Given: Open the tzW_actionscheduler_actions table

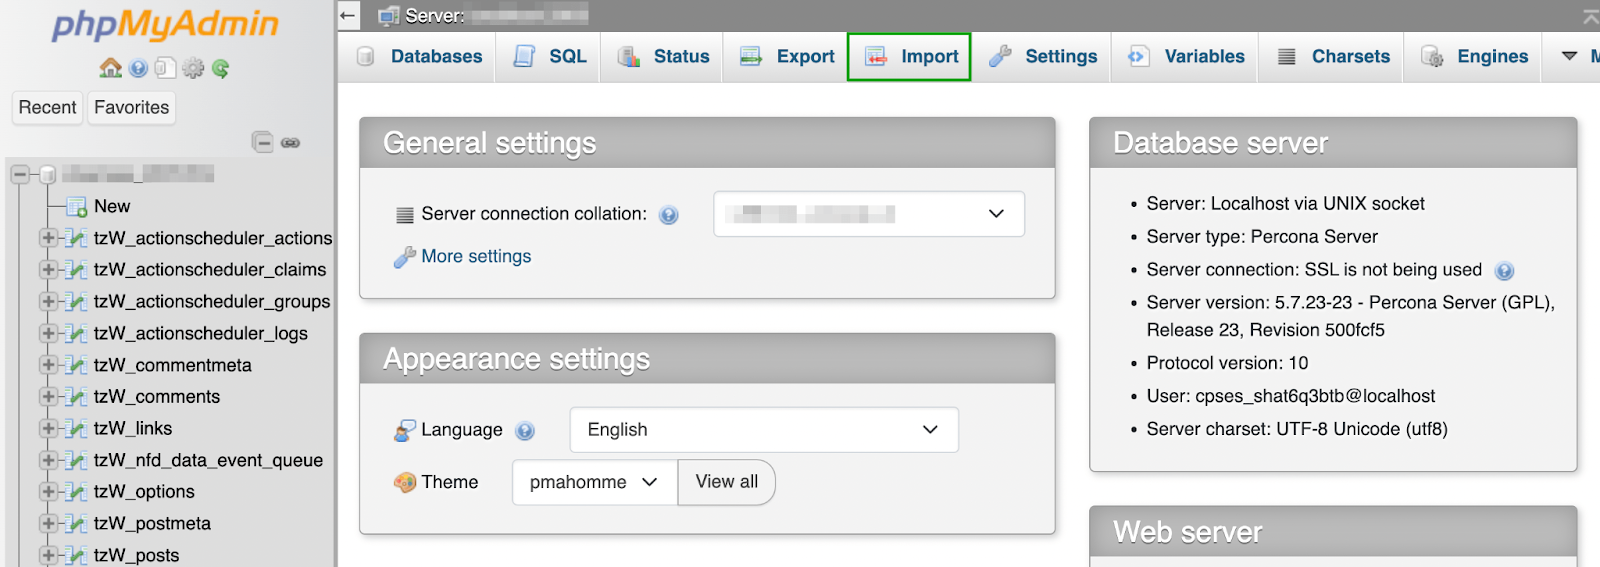Looking at the screenshot, I should [213, 238].
